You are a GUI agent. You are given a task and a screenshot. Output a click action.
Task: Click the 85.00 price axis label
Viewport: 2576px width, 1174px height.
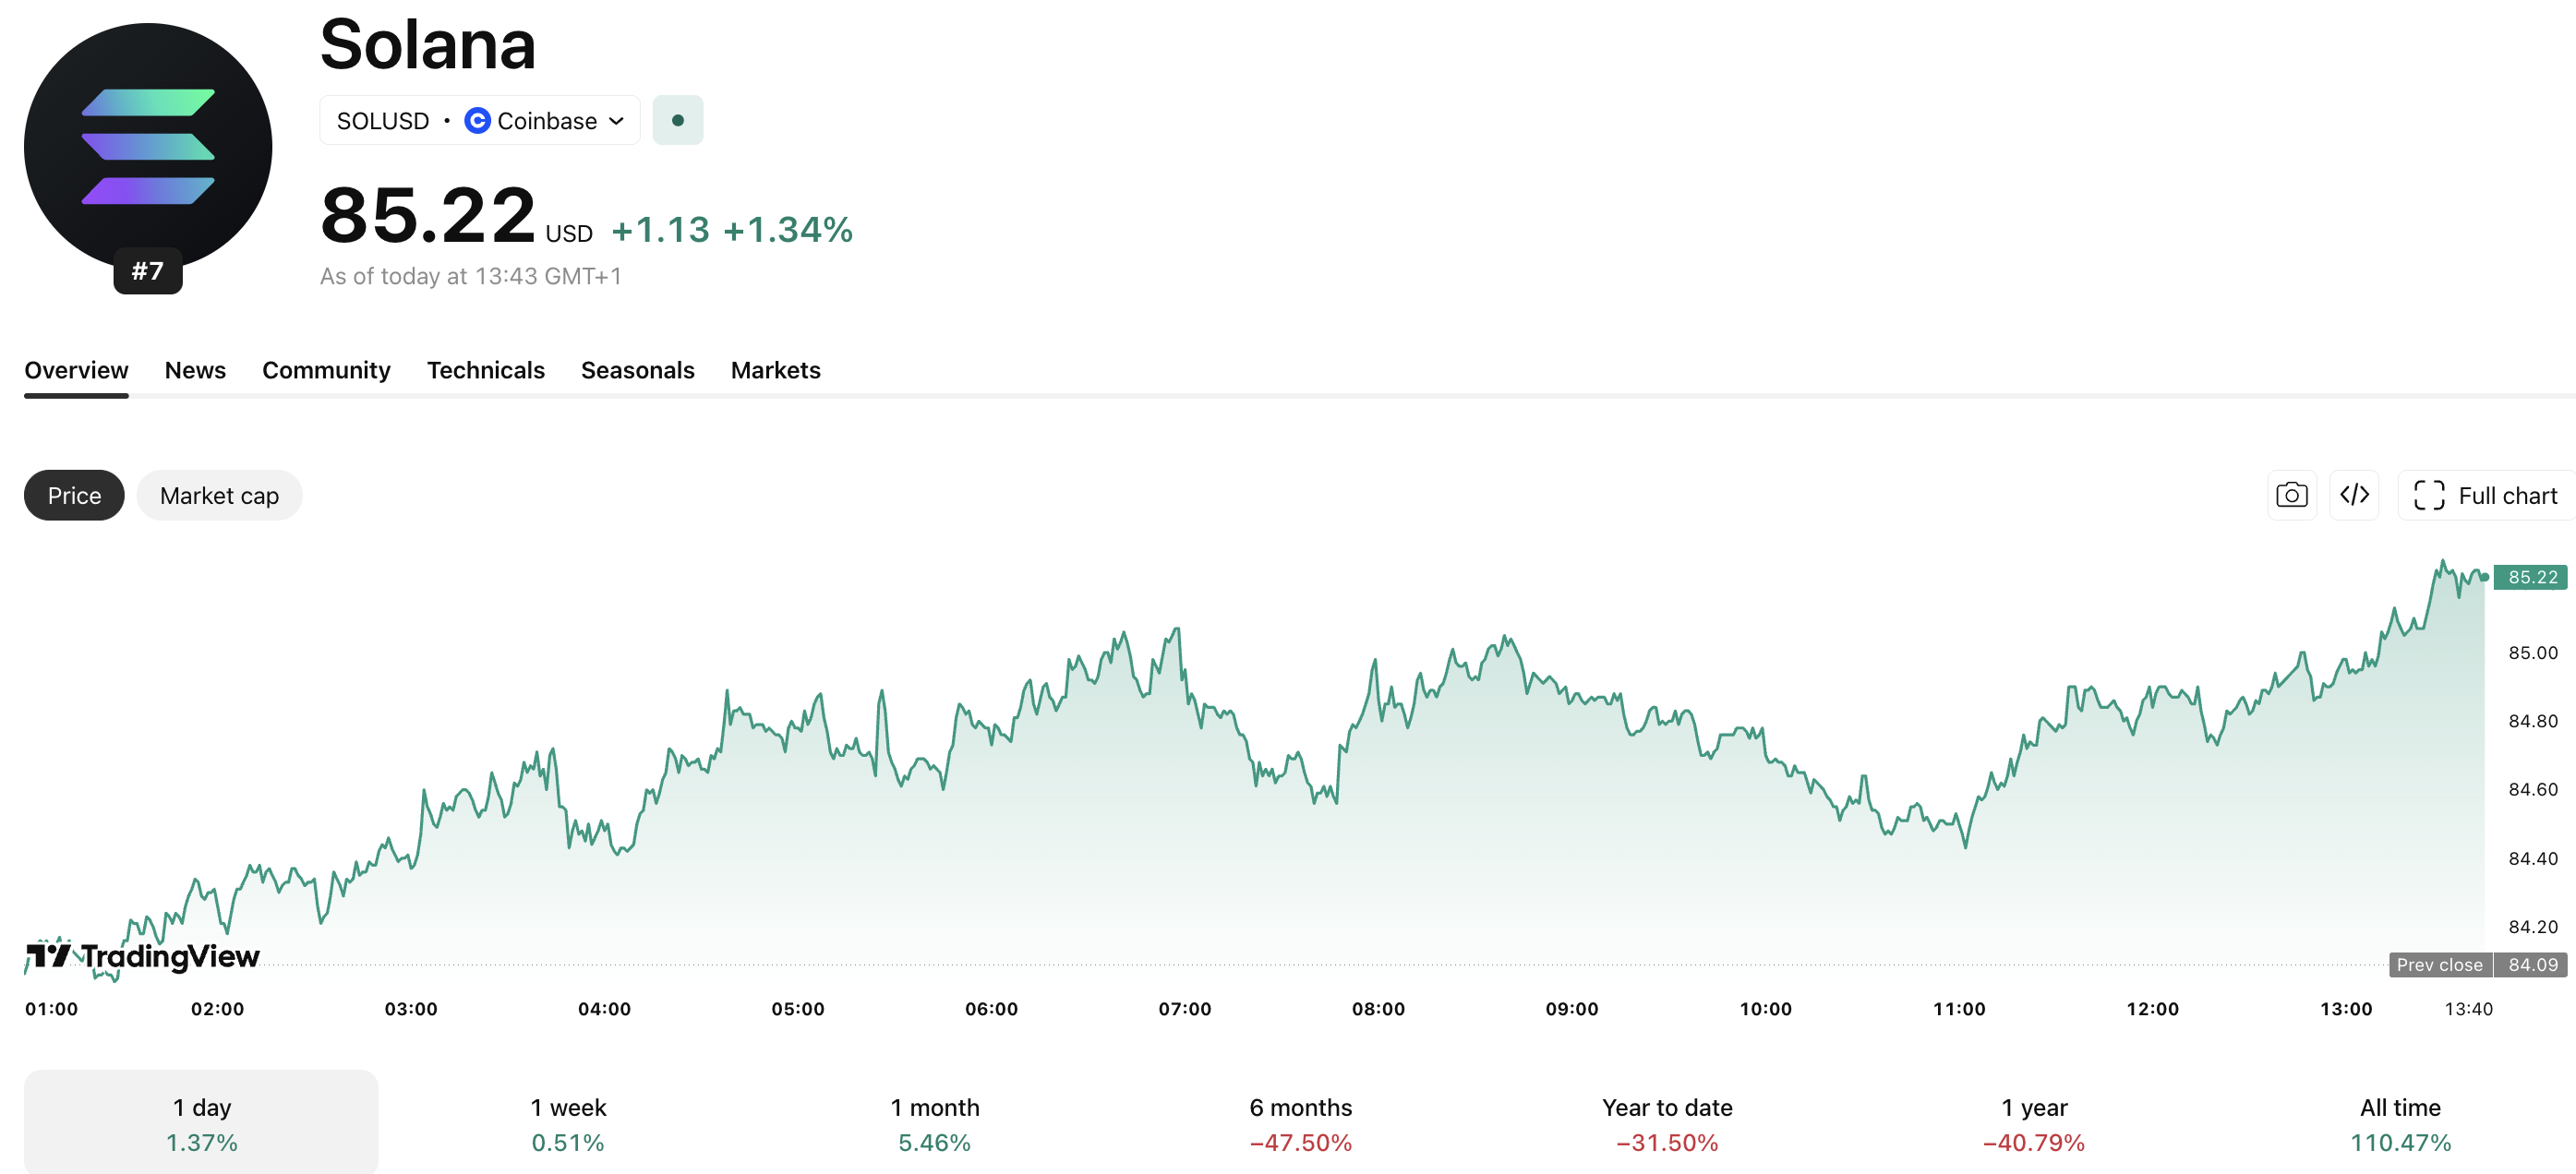click(x=2532, y=653)
